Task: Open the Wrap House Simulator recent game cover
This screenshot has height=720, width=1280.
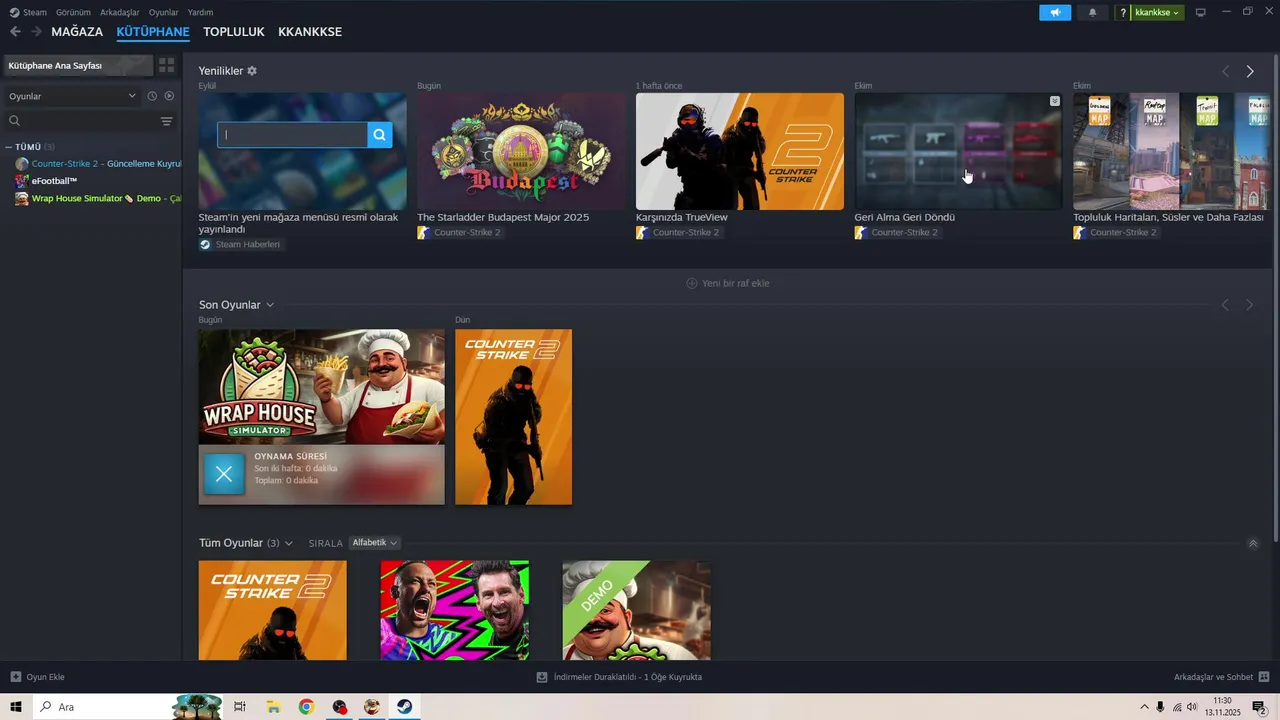Action: 321,387
